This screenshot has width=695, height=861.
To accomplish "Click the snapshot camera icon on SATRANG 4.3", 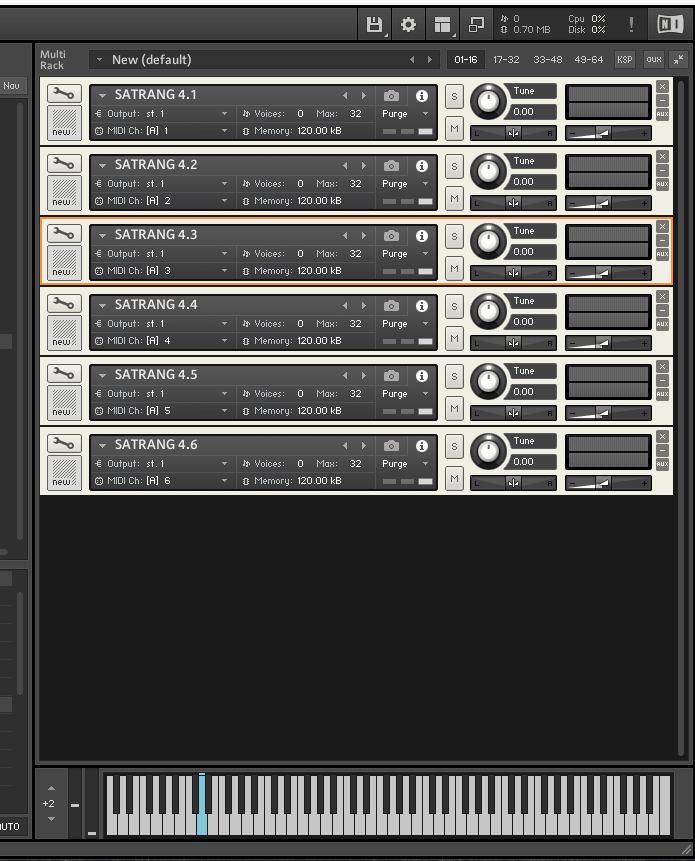I will (391, 236).
